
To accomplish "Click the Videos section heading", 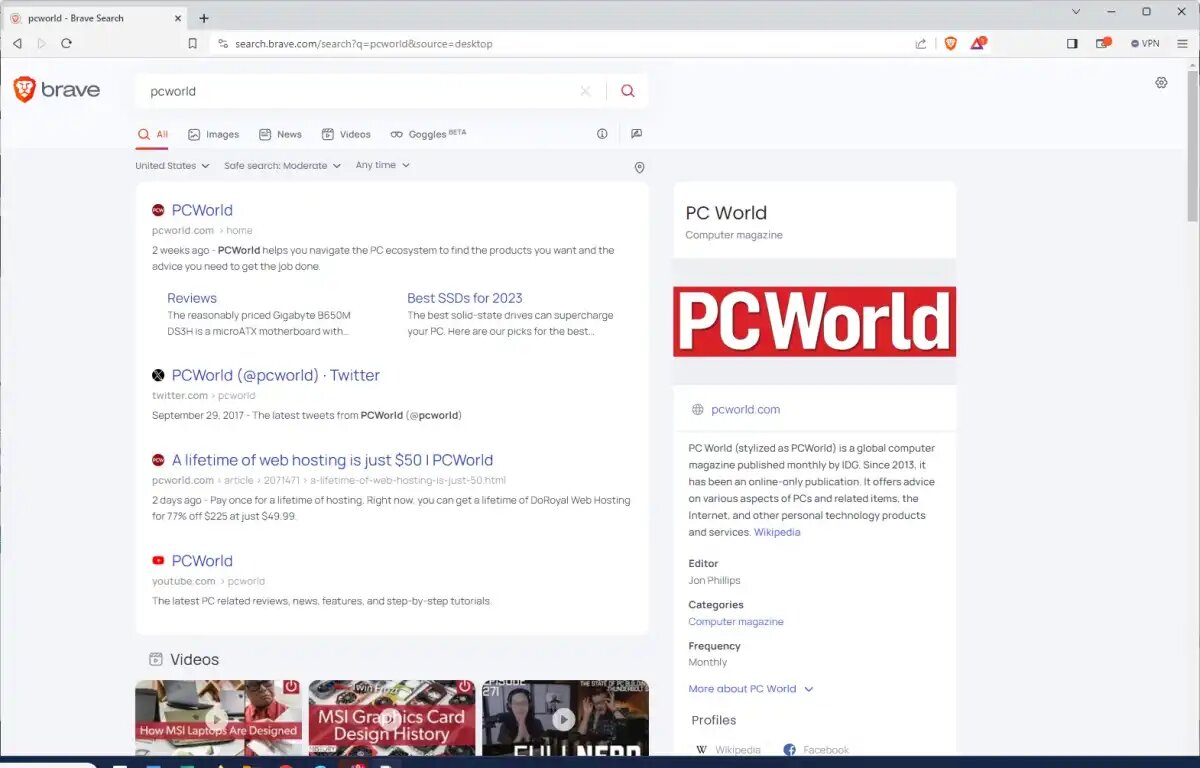I will tap(194, 660).
